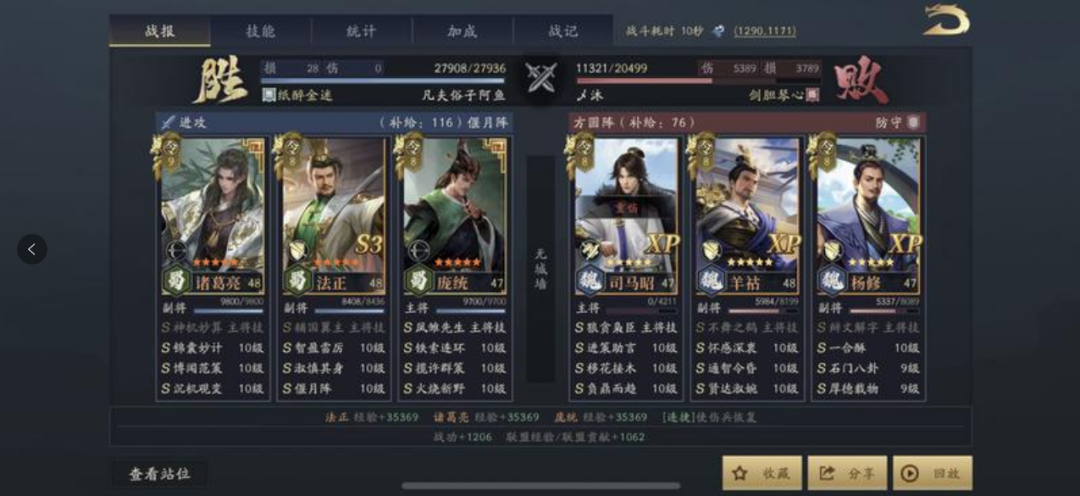This screenshot has width=1080, height=496.
Task: Switch to the 技能 tab
Action: point(261,31)
